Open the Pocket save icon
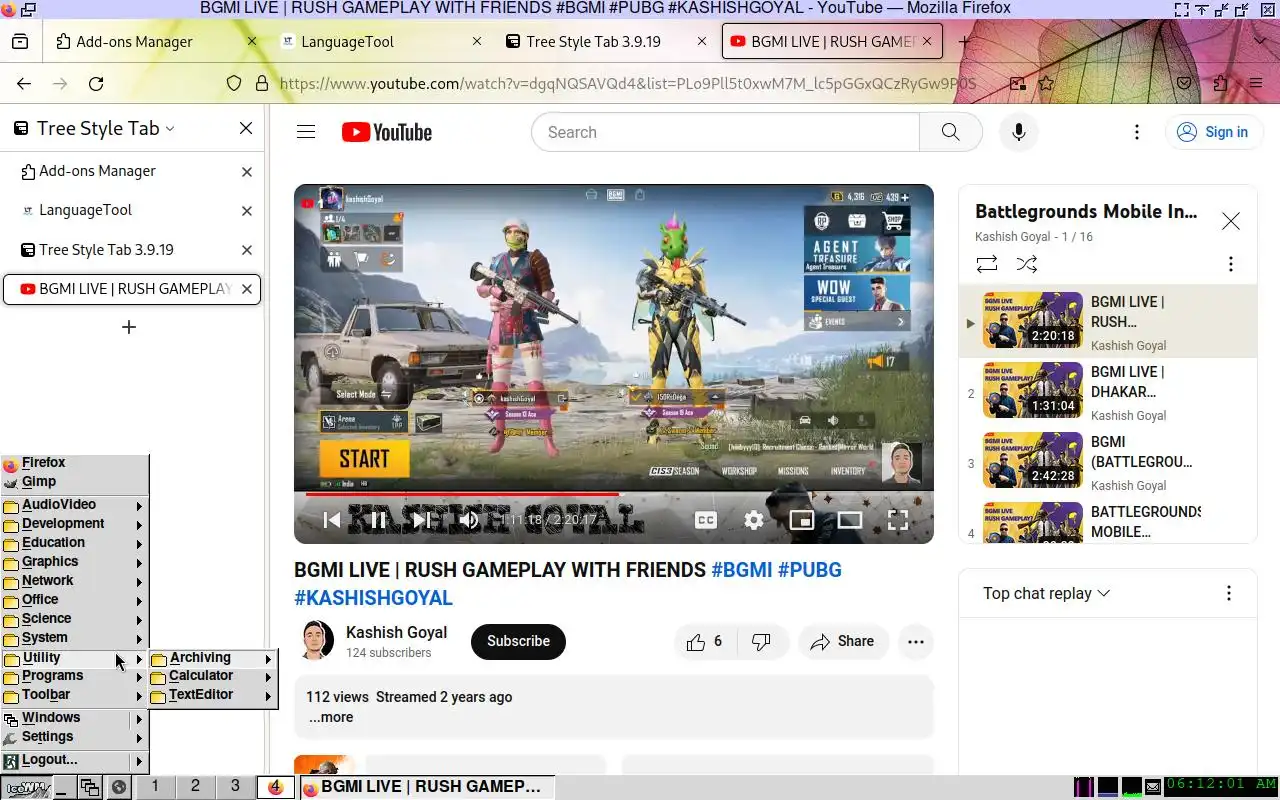The width and height of the screenshot is (1280, 800). 1184,84
